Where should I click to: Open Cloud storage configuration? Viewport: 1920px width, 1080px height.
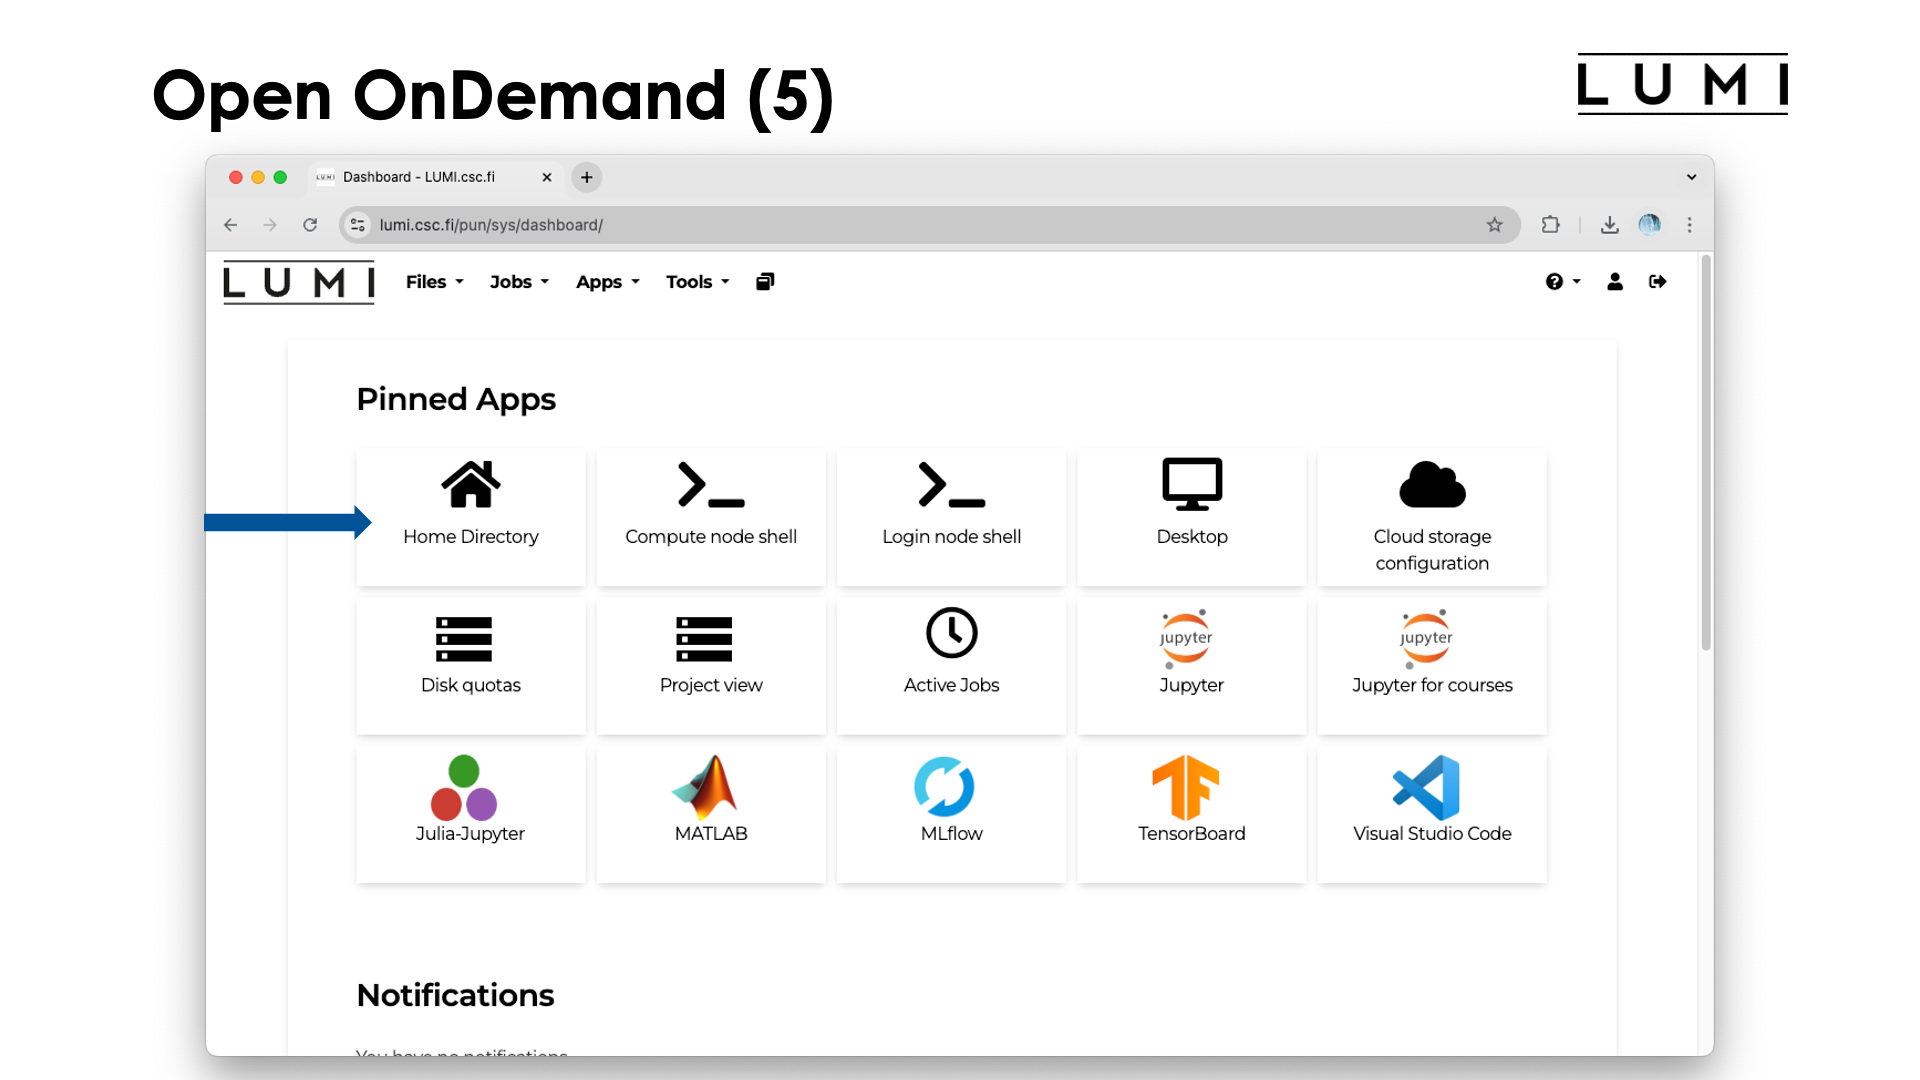1431,517
